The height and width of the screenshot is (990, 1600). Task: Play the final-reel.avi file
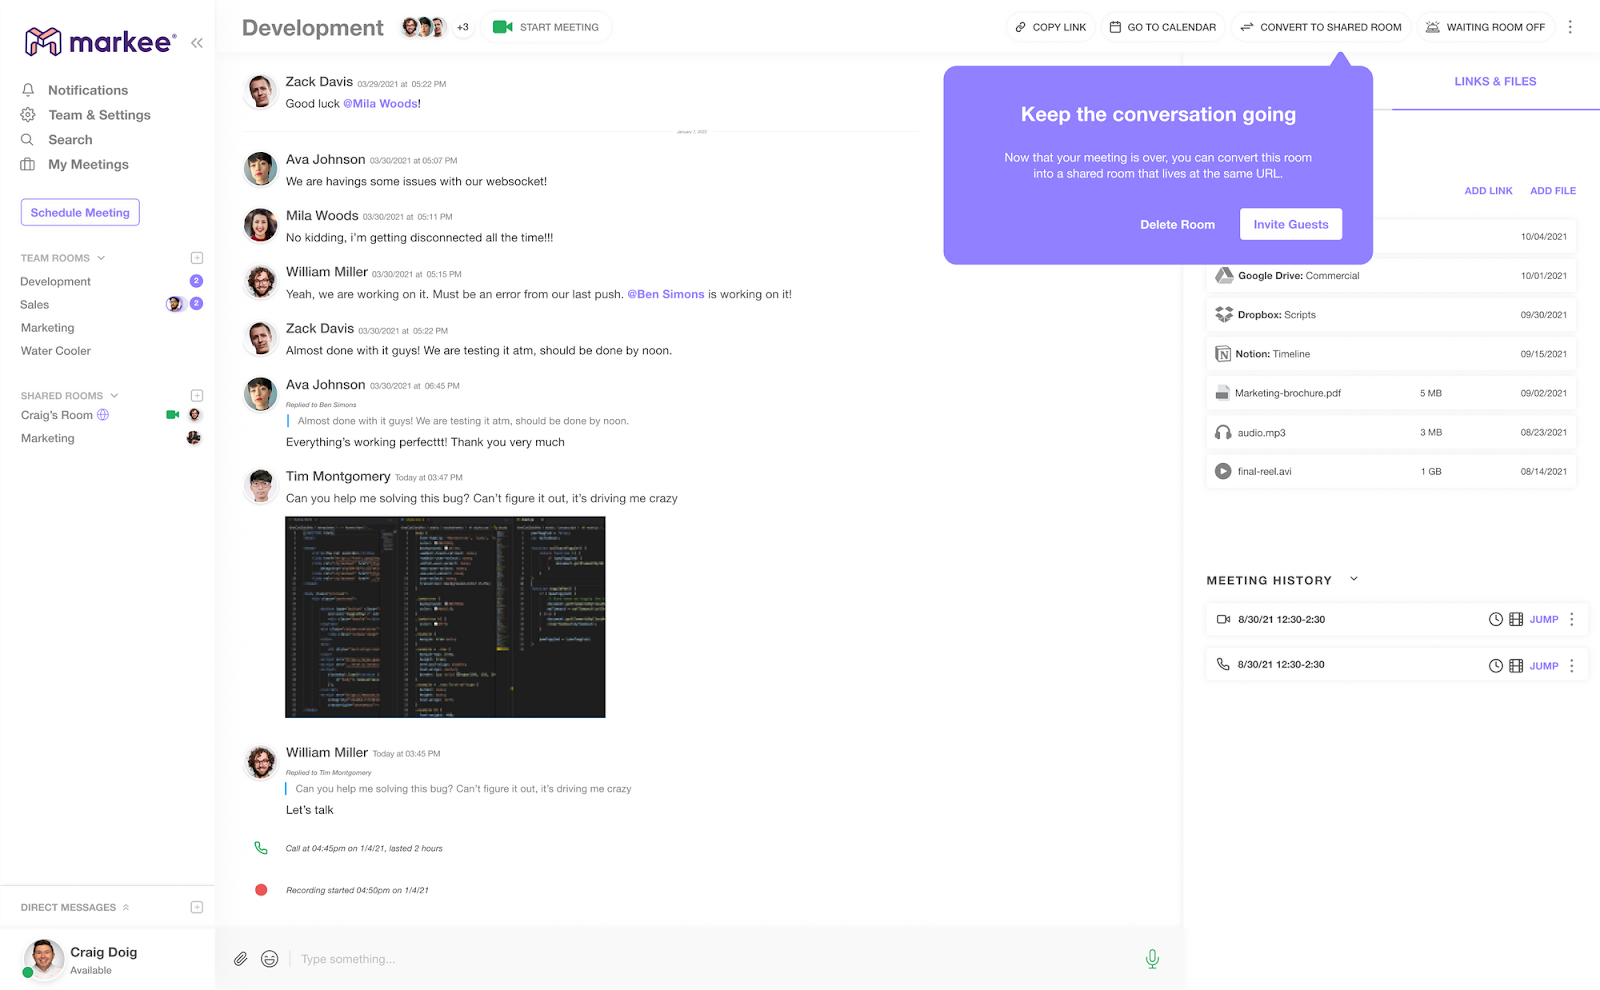click(1223, 472)
